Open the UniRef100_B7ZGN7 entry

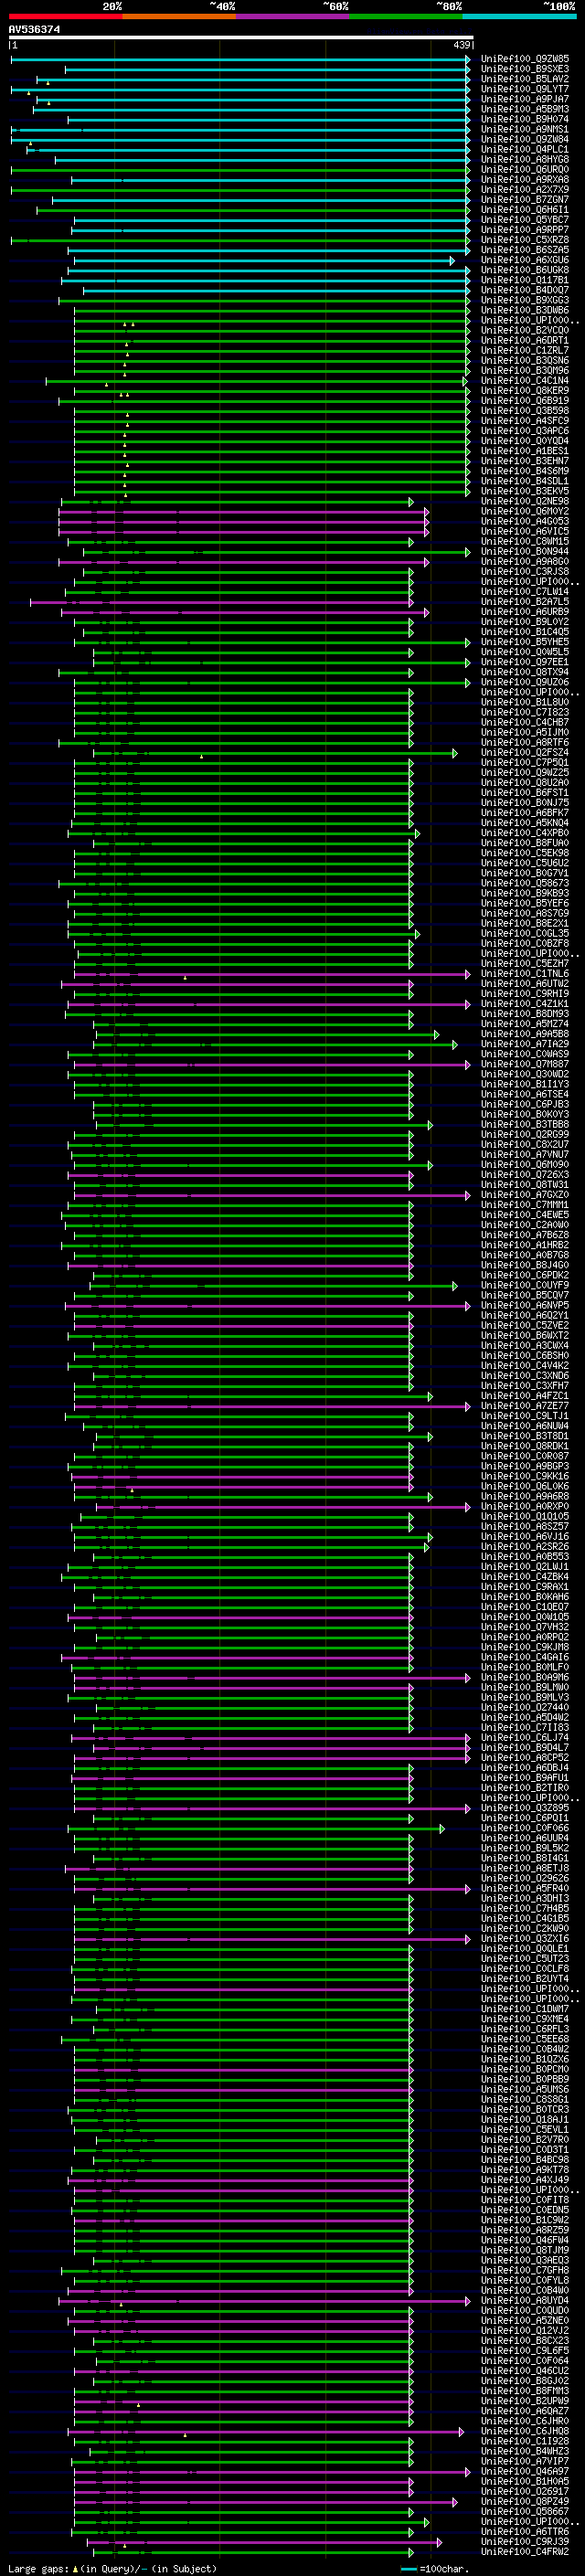(525, 199)
